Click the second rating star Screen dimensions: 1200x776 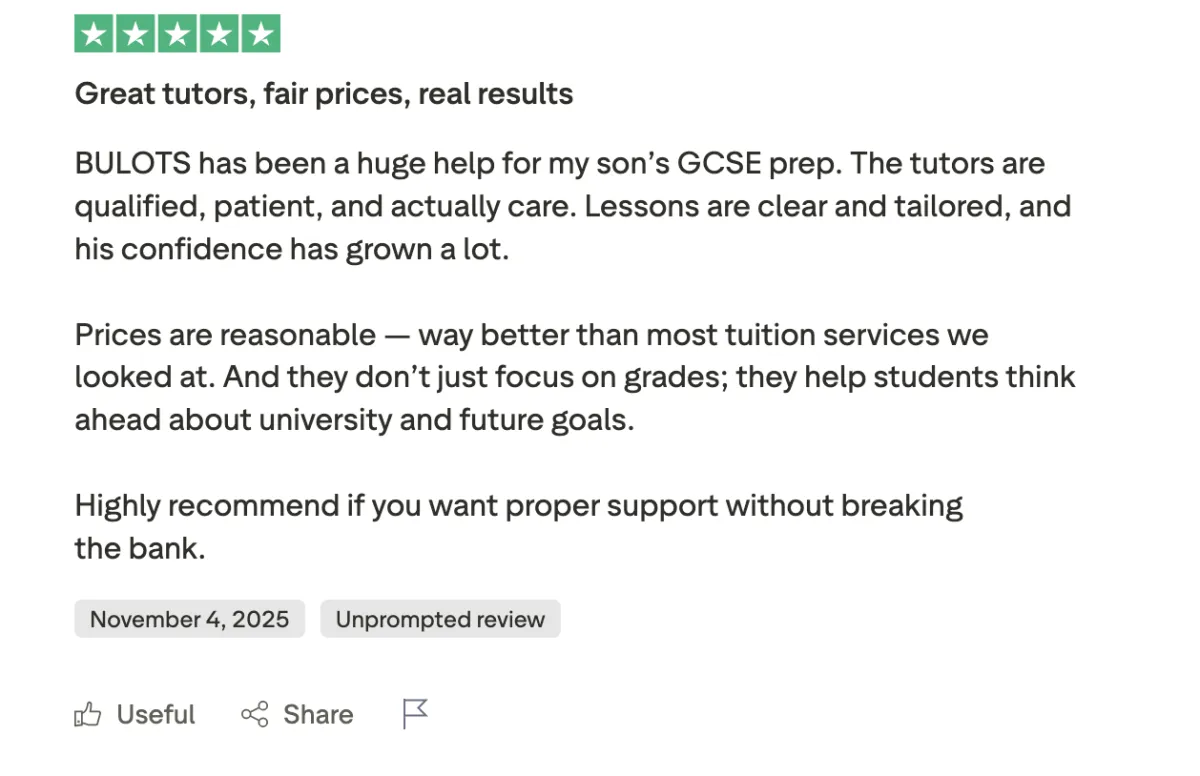pyautogui.click(x=136, y=34)
